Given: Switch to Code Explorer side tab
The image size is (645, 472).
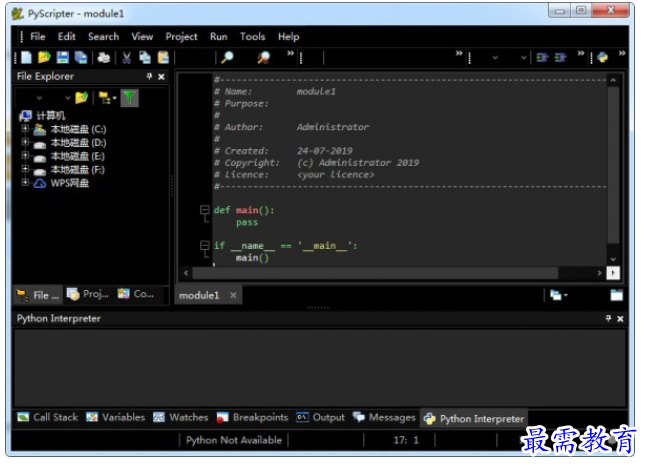Looking at the screenshot, I should click(x=136, y=294).
